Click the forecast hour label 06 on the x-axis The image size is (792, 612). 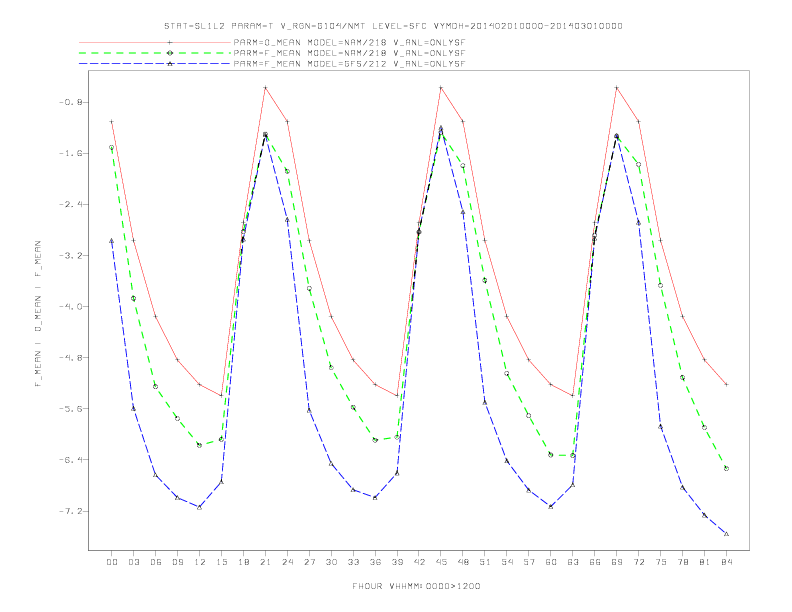coord(156,562)
